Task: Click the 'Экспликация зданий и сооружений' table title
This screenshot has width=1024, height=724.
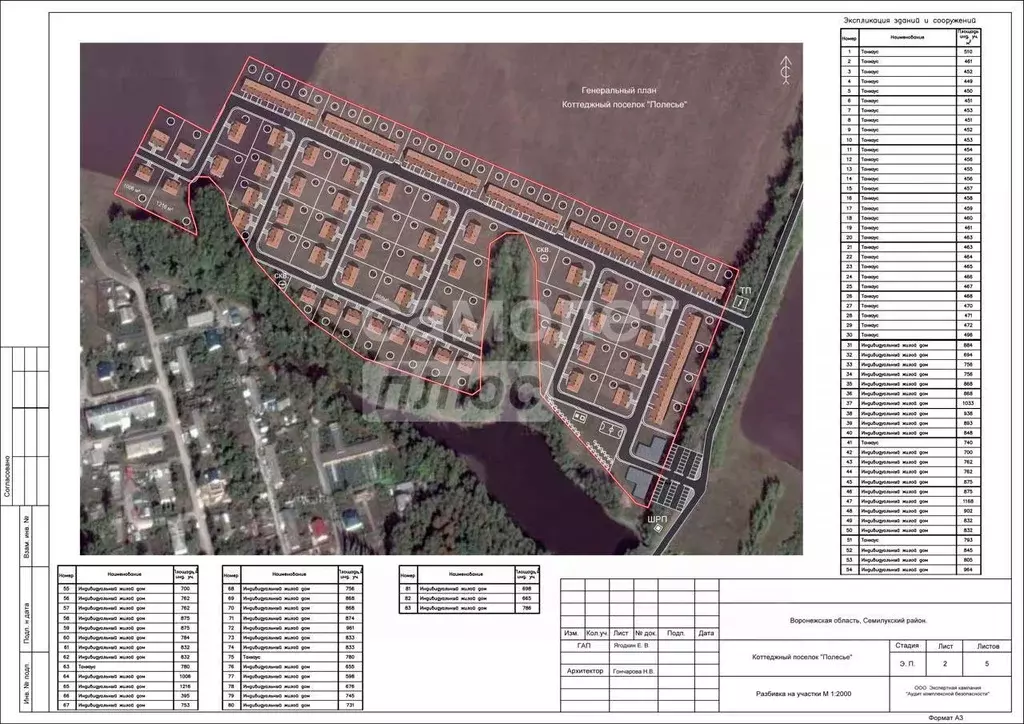Action: point(908,21)
